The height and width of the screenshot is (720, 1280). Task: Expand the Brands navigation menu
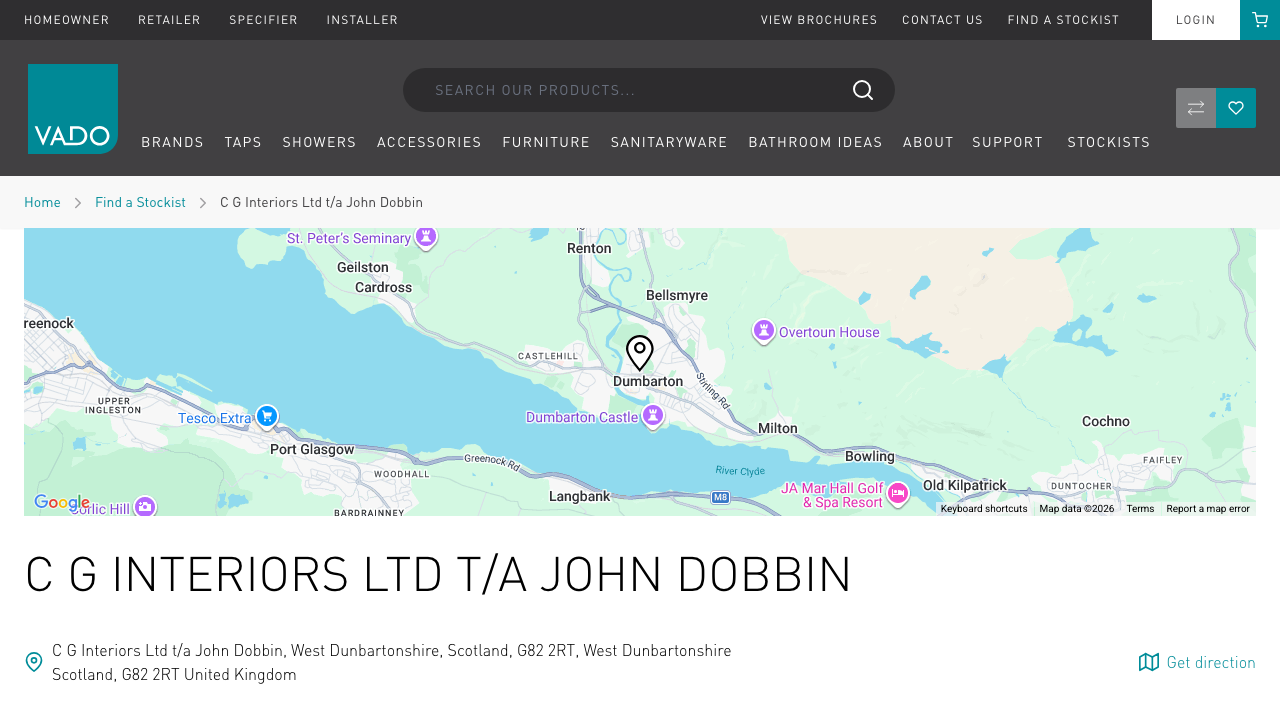click(172, 142)
